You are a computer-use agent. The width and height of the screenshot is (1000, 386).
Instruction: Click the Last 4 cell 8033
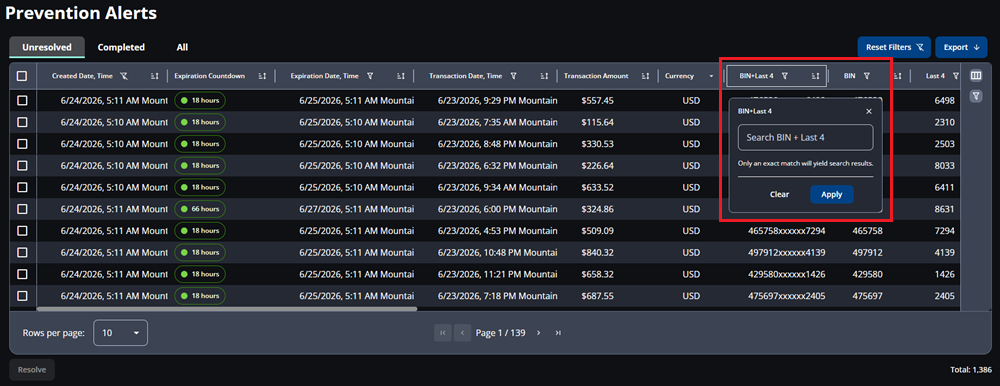[x=944, y=165]
